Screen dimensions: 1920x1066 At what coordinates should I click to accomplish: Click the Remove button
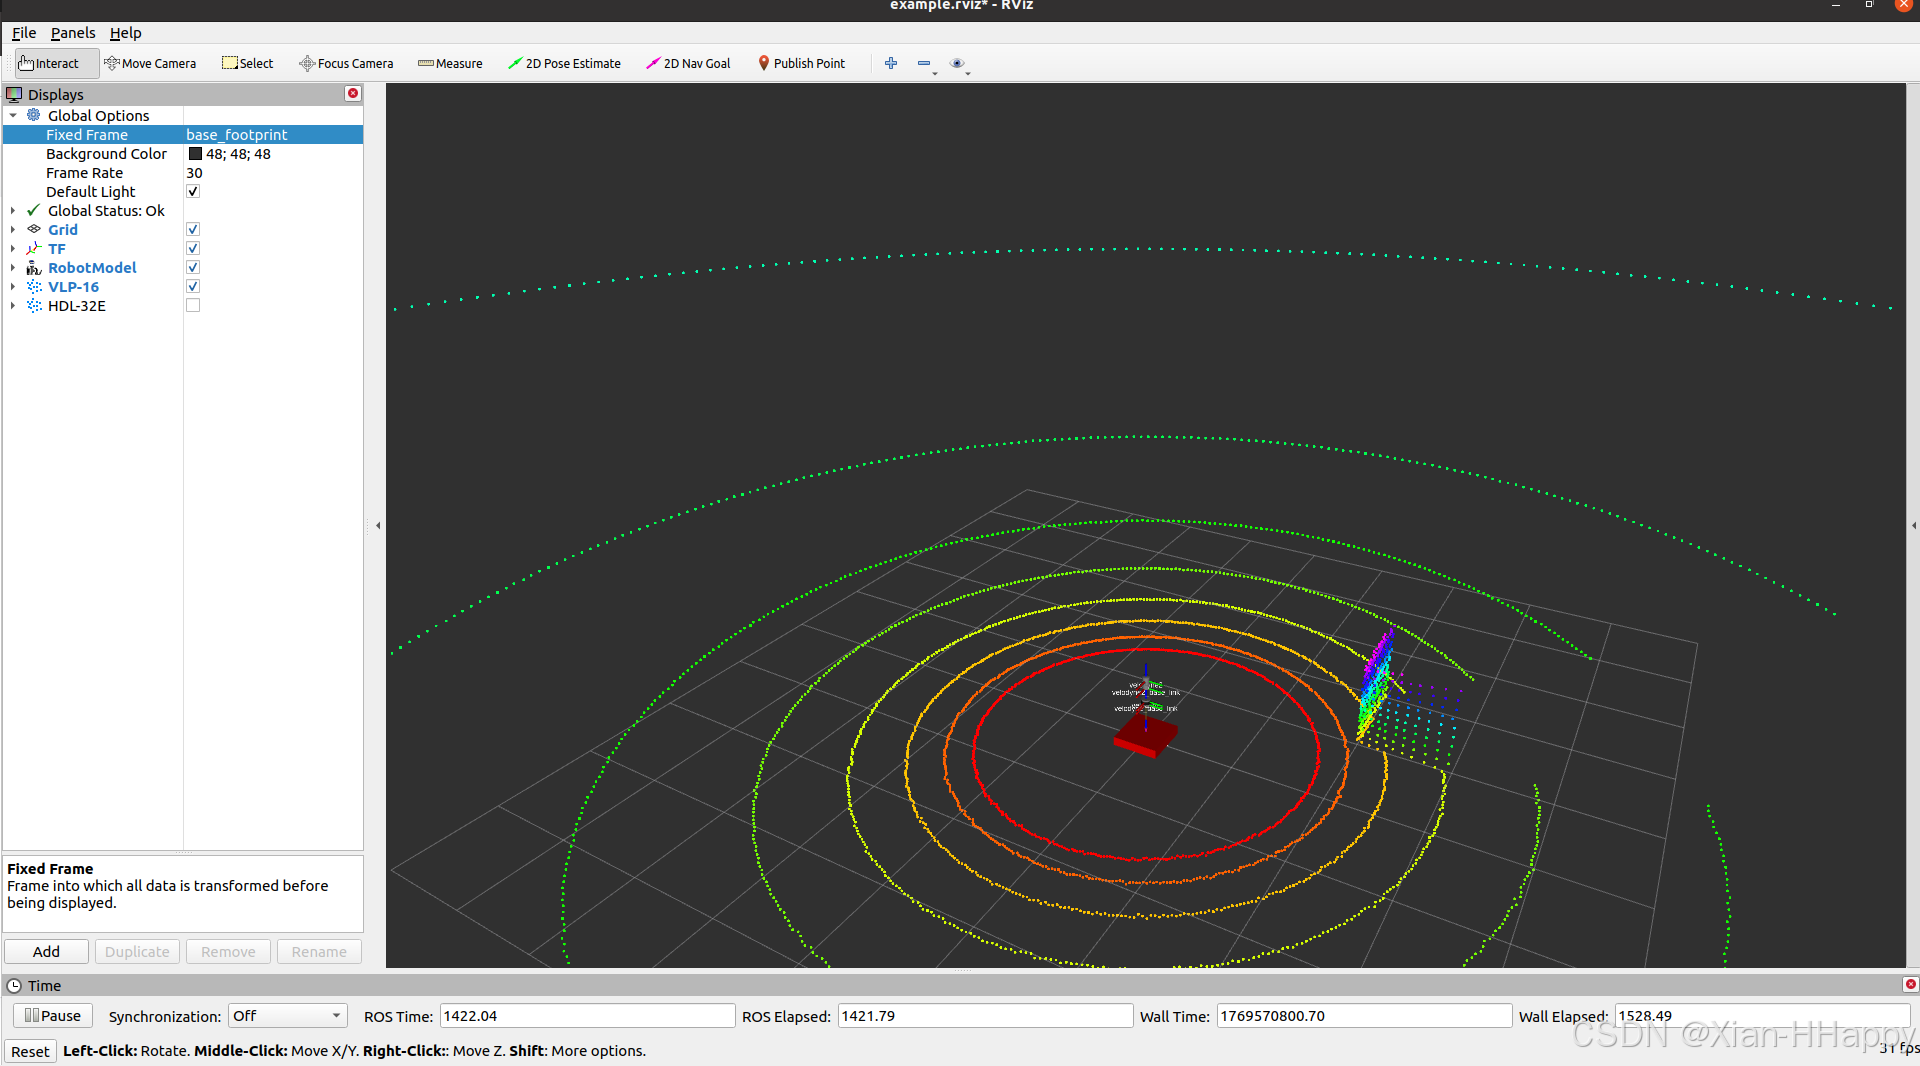[x=228, y=951]
